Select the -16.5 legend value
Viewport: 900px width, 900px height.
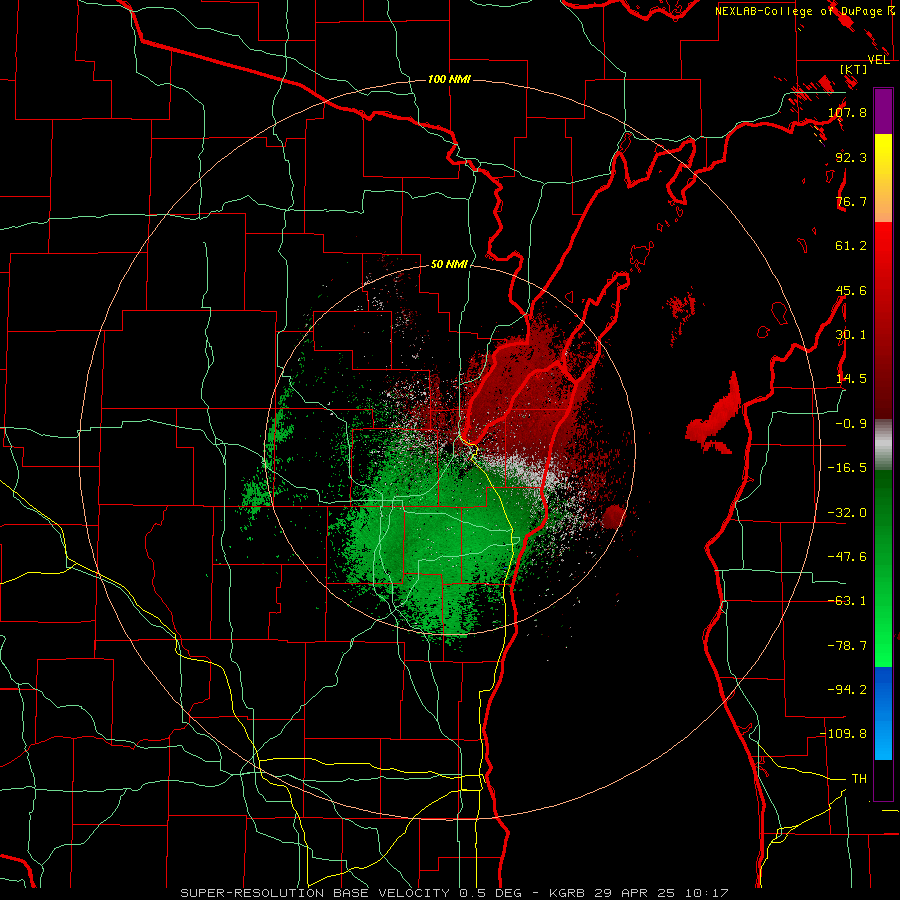click(x=847, y=468)
